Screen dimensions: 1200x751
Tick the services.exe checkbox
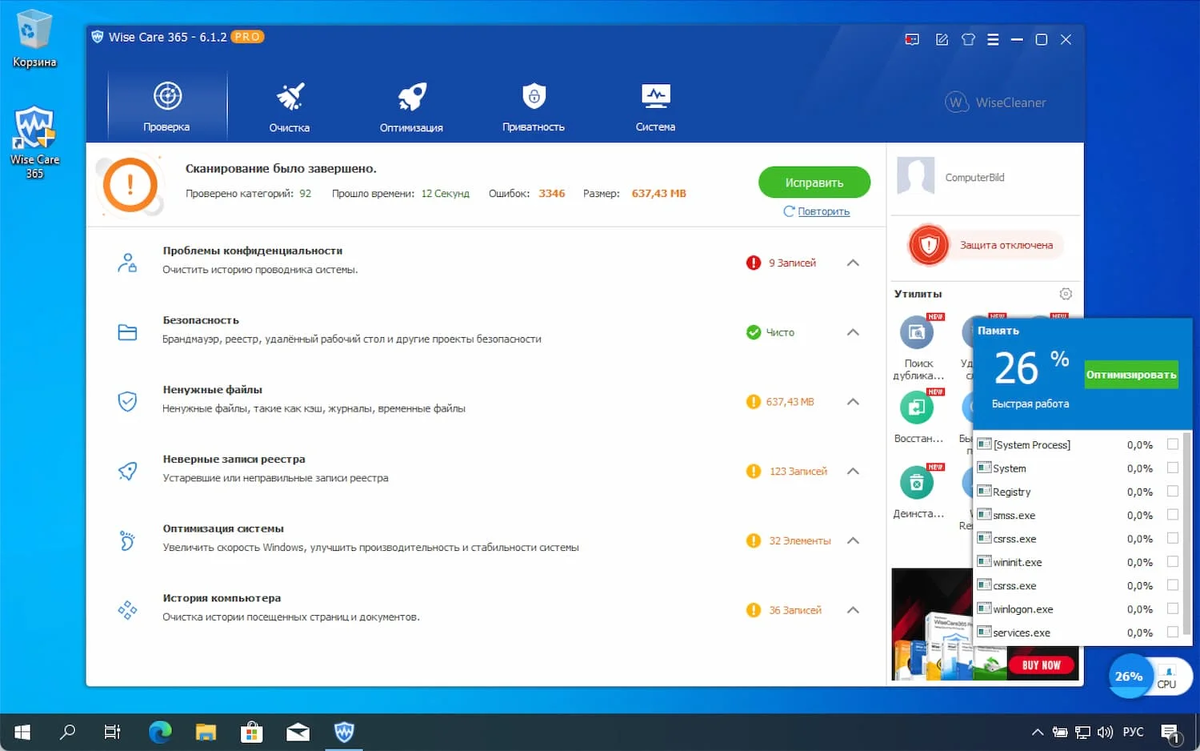tap(1173, 632)
